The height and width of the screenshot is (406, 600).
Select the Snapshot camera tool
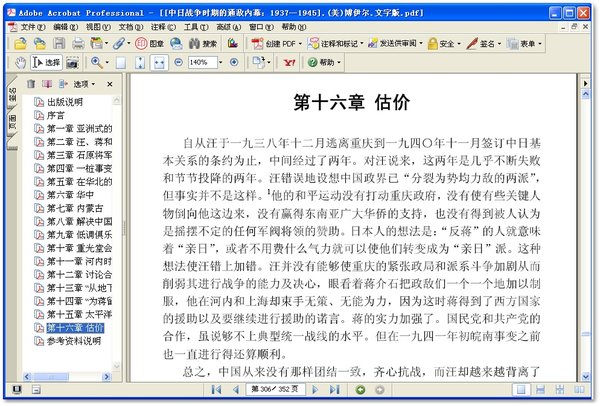[72, 62]
